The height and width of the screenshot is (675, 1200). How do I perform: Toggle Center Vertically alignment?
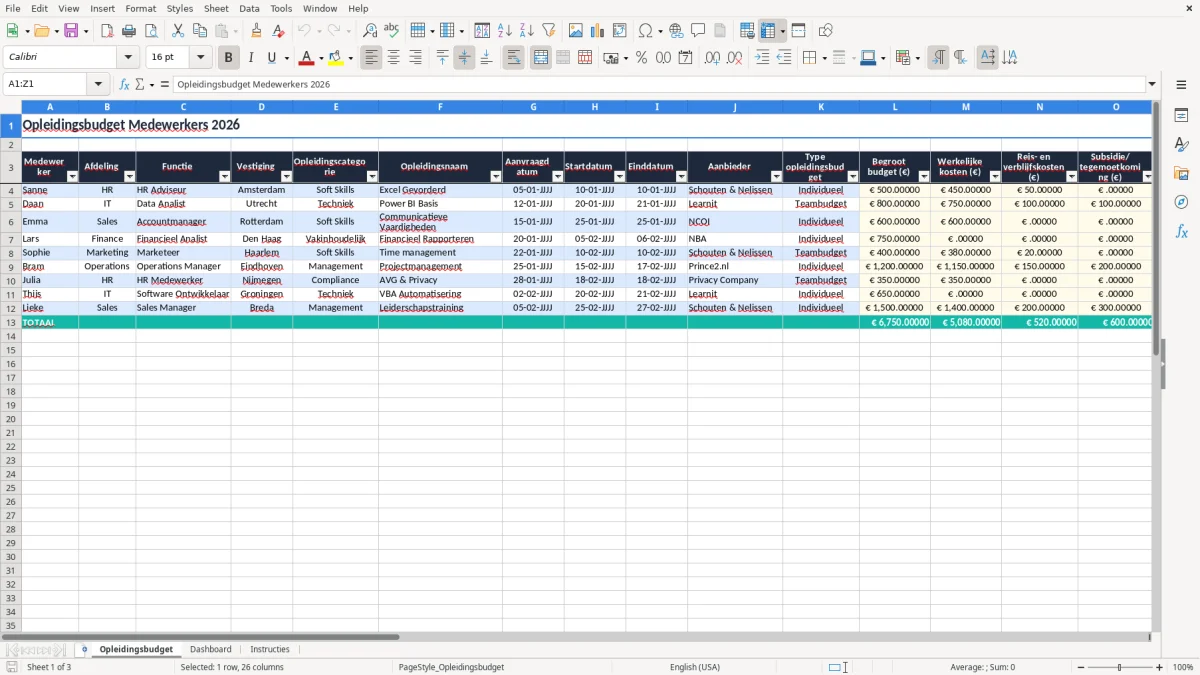(x=464, y=58)
